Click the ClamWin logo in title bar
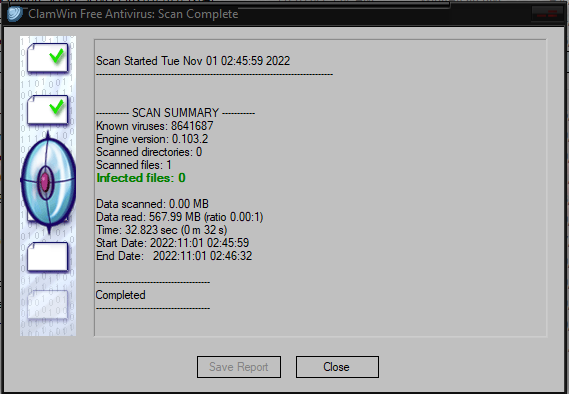Image resolution: width=569 pixels, height=394 pixels. [15, 14]
